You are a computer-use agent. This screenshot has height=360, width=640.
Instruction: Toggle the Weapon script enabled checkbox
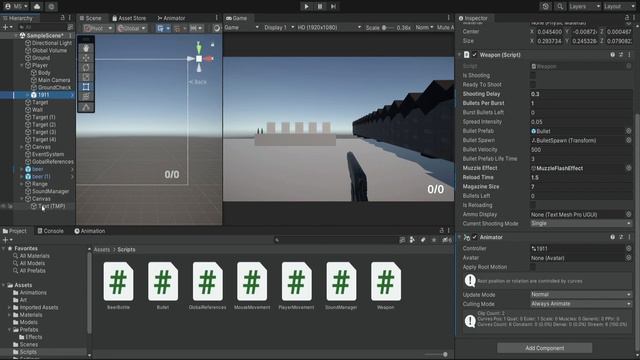click(x=475, y=55)
